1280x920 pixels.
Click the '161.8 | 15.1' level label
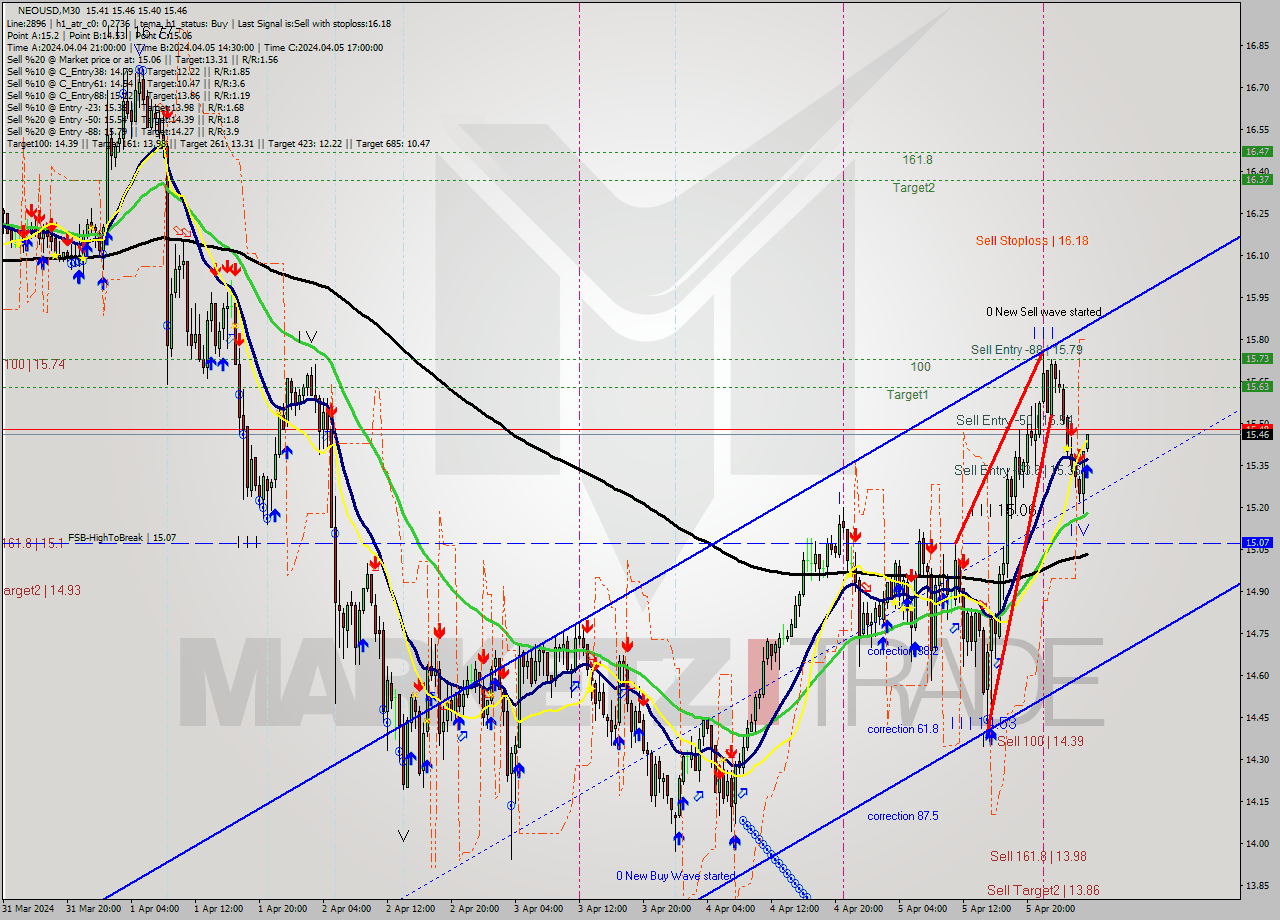tap(31, 543)
